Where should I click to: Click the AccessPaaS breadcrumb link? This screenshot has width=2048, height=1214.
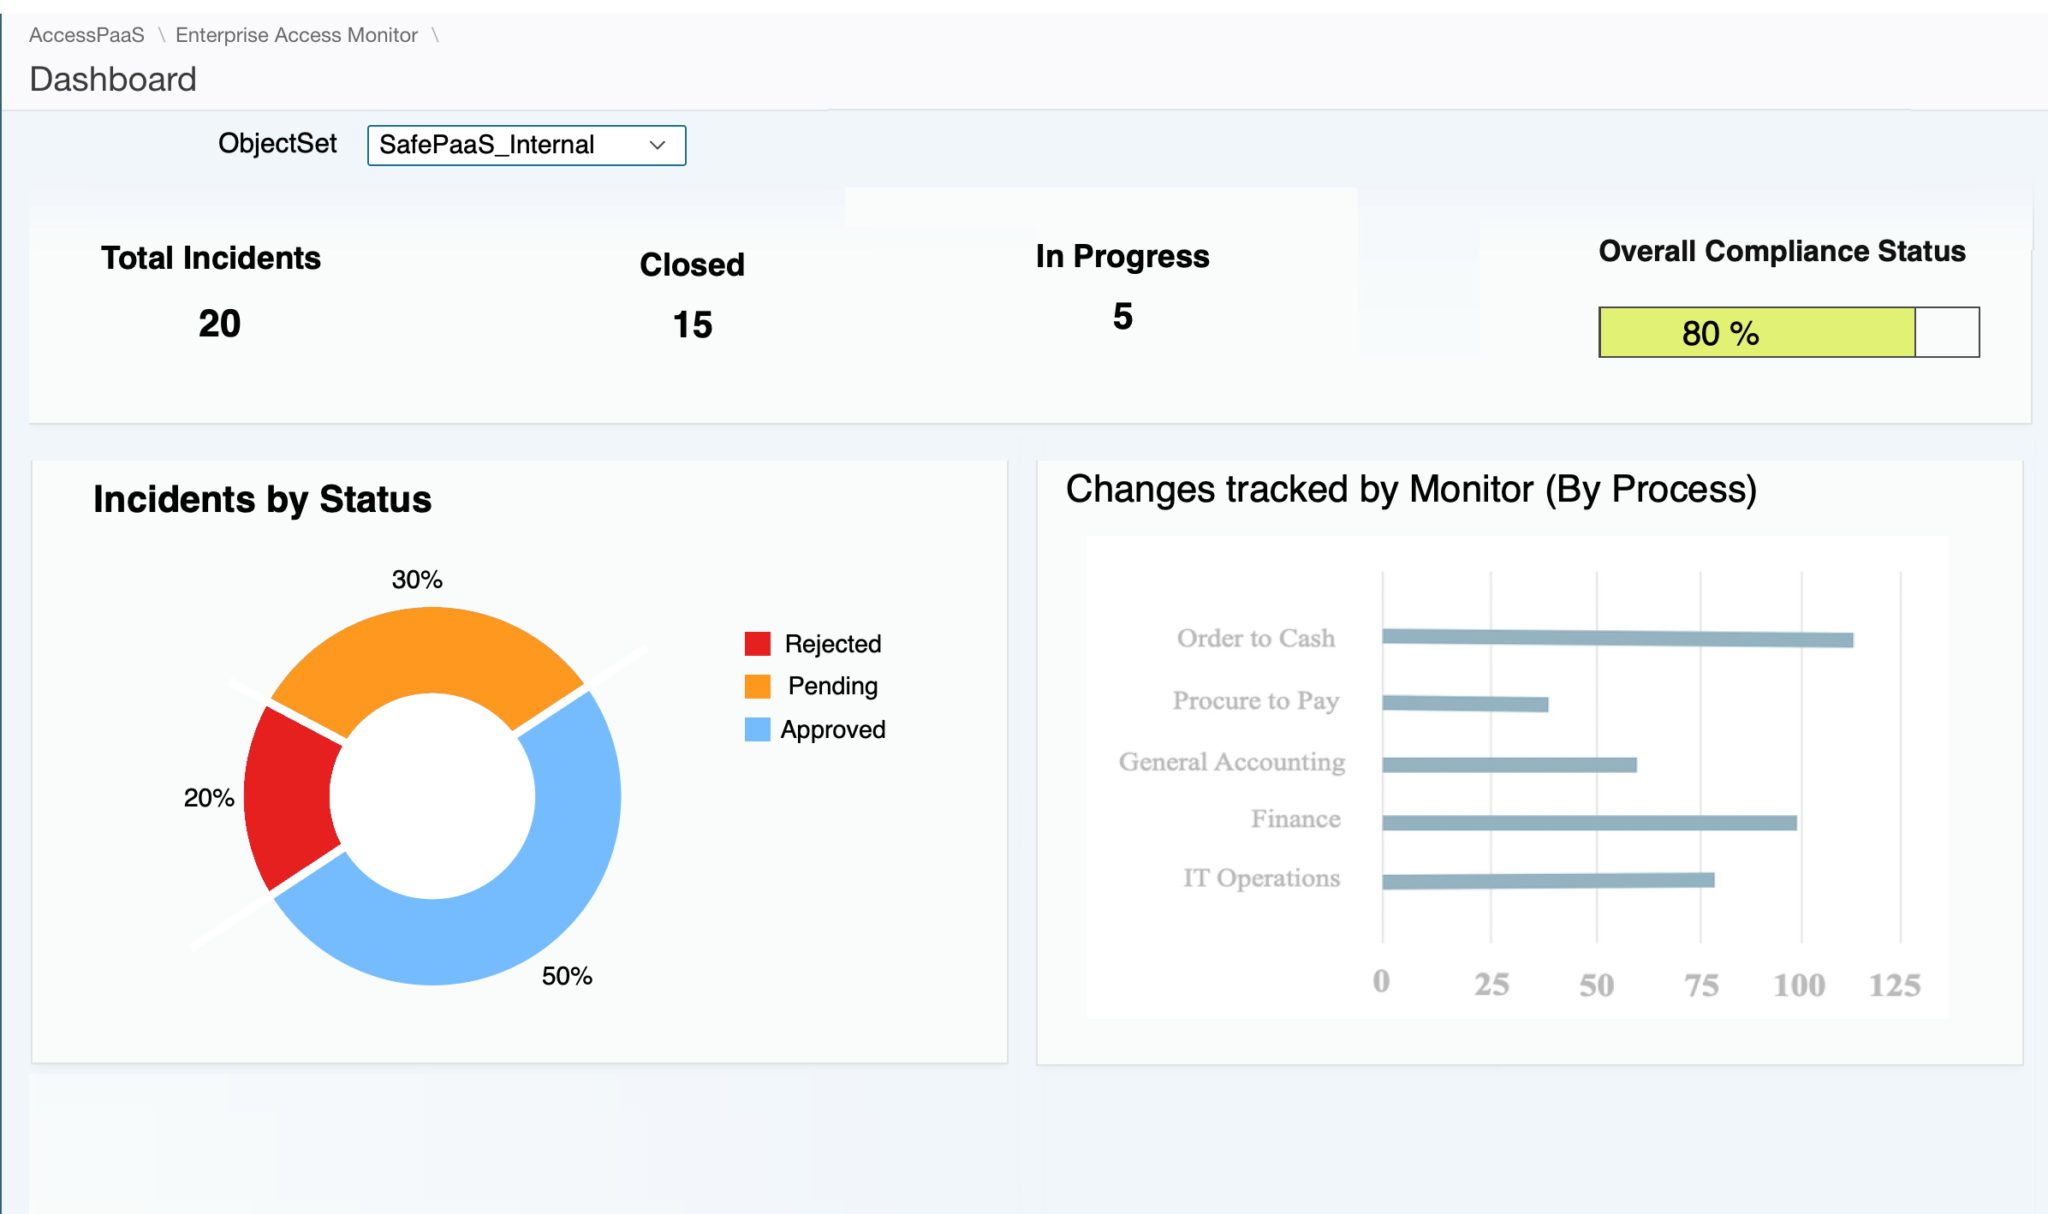pyautogui.click(x=86, y=35)
